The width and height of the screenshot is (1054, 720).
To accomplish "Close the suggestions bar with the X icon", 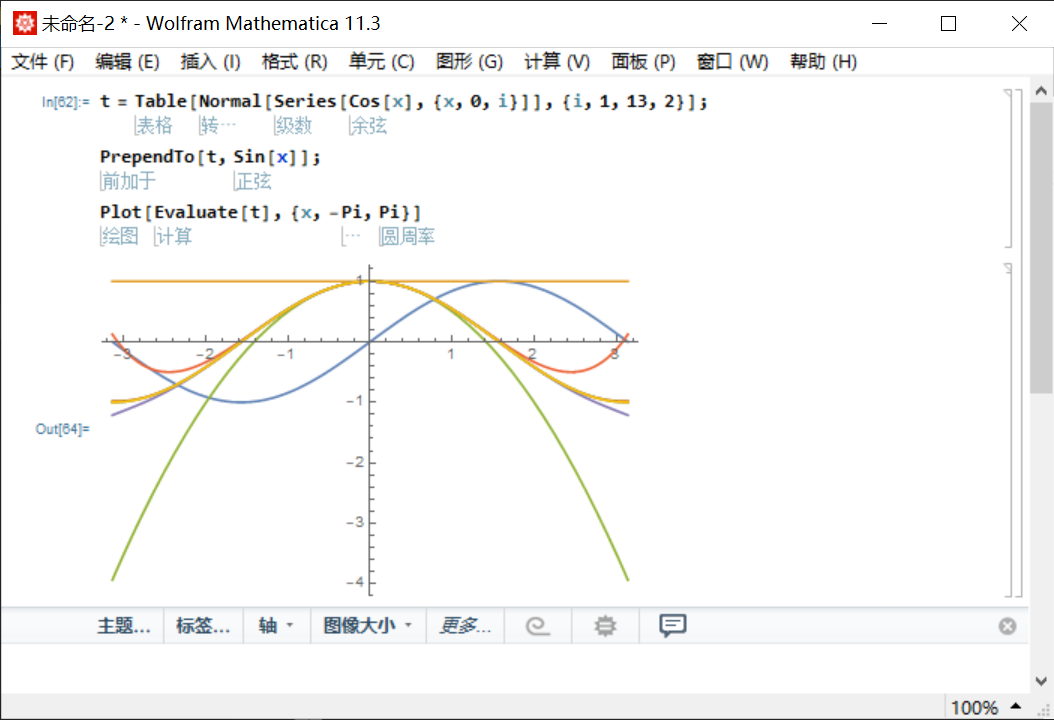I will pos(1007,627).
